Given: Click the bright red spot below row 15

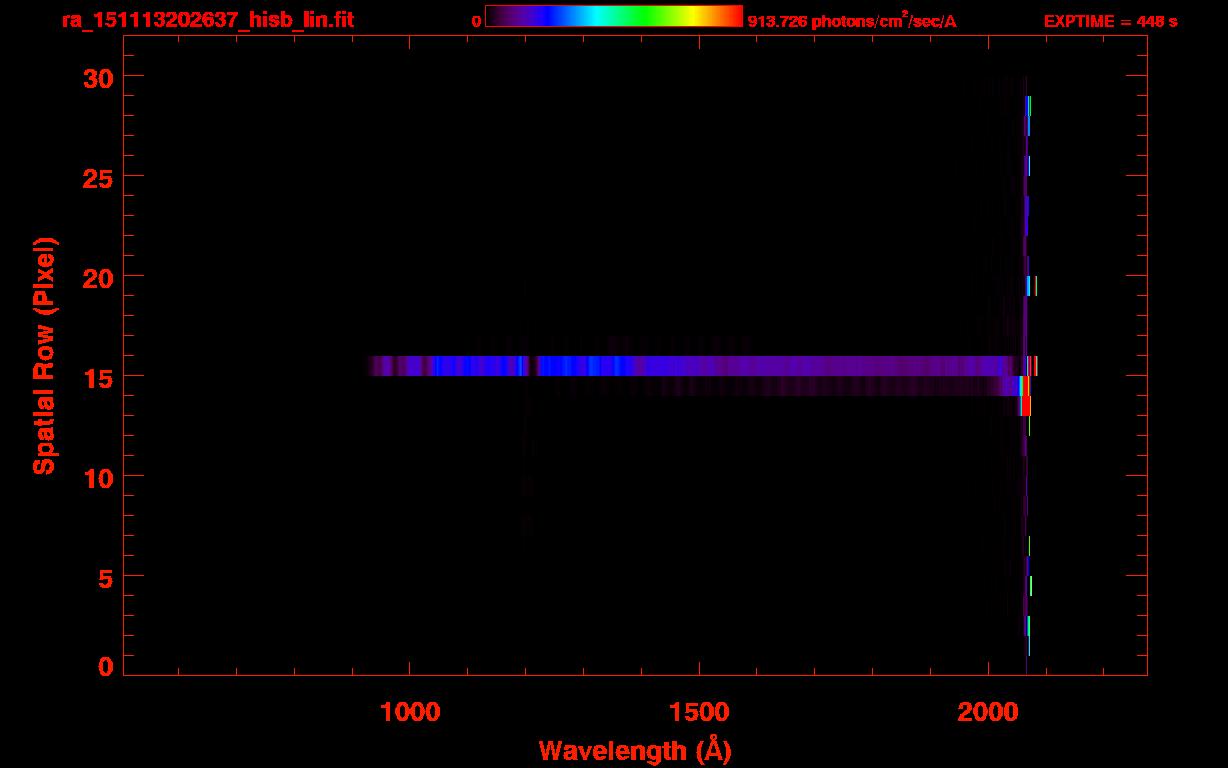Looking at the screenshot, I should click(x=1025, y=405).
